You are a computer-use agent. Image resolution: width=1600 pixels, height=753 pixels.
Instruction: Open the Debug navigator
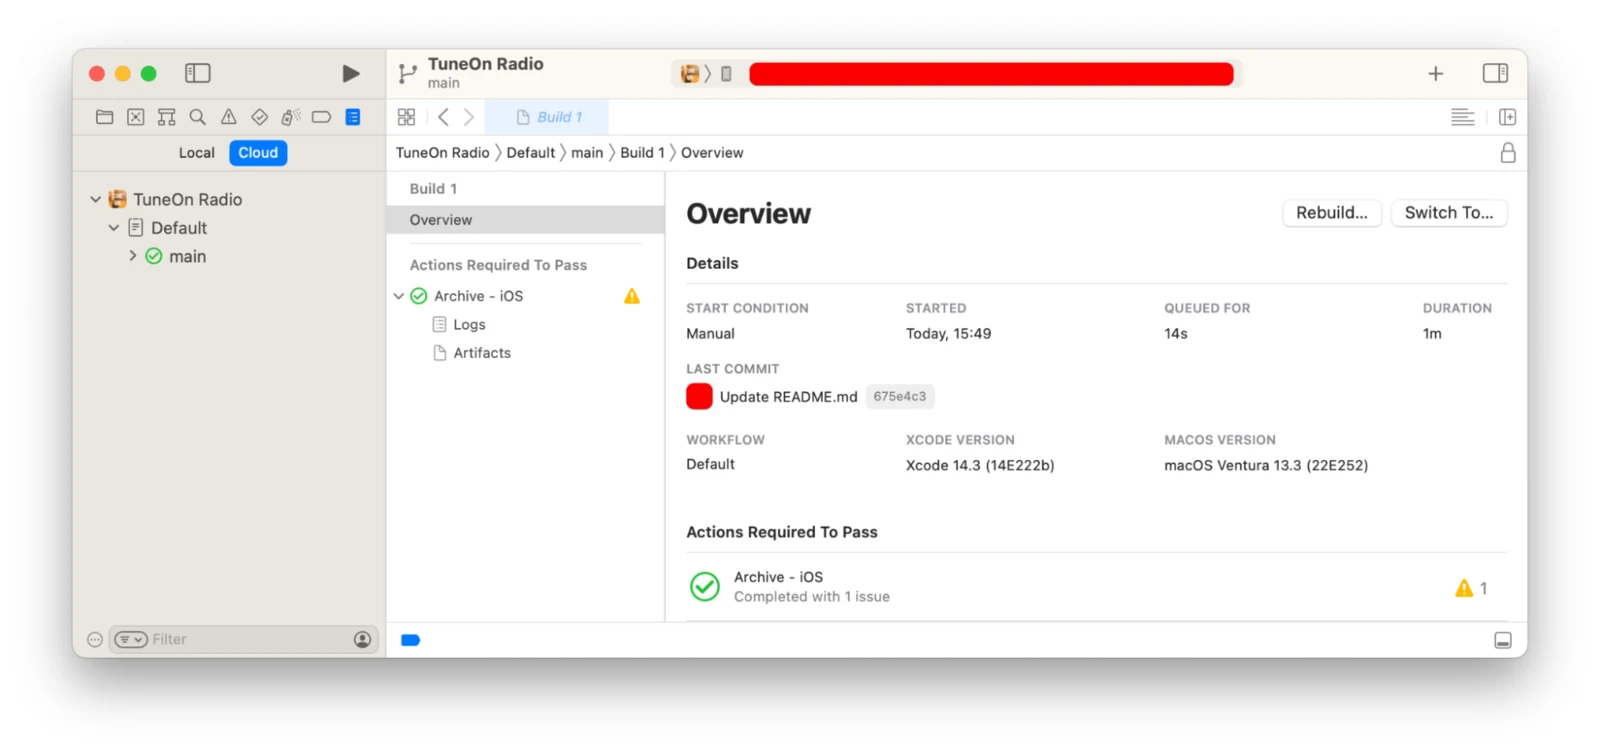point(291,117)
